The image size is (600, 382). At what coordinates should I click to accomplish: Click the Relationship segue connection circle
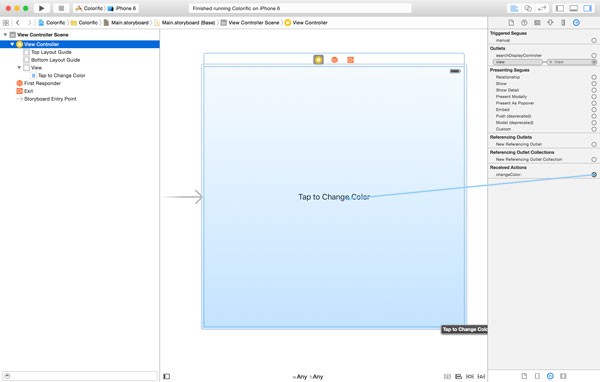tap(594, 77)
